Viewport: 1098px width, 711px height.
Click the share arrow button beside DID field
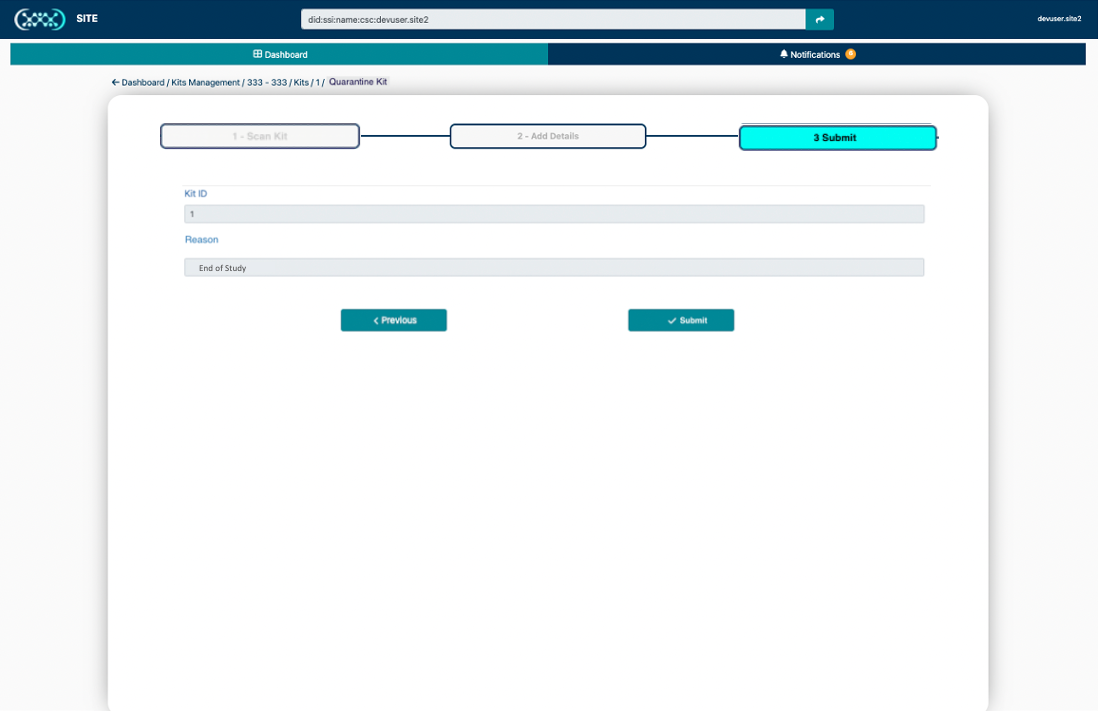tap(819, 20)
